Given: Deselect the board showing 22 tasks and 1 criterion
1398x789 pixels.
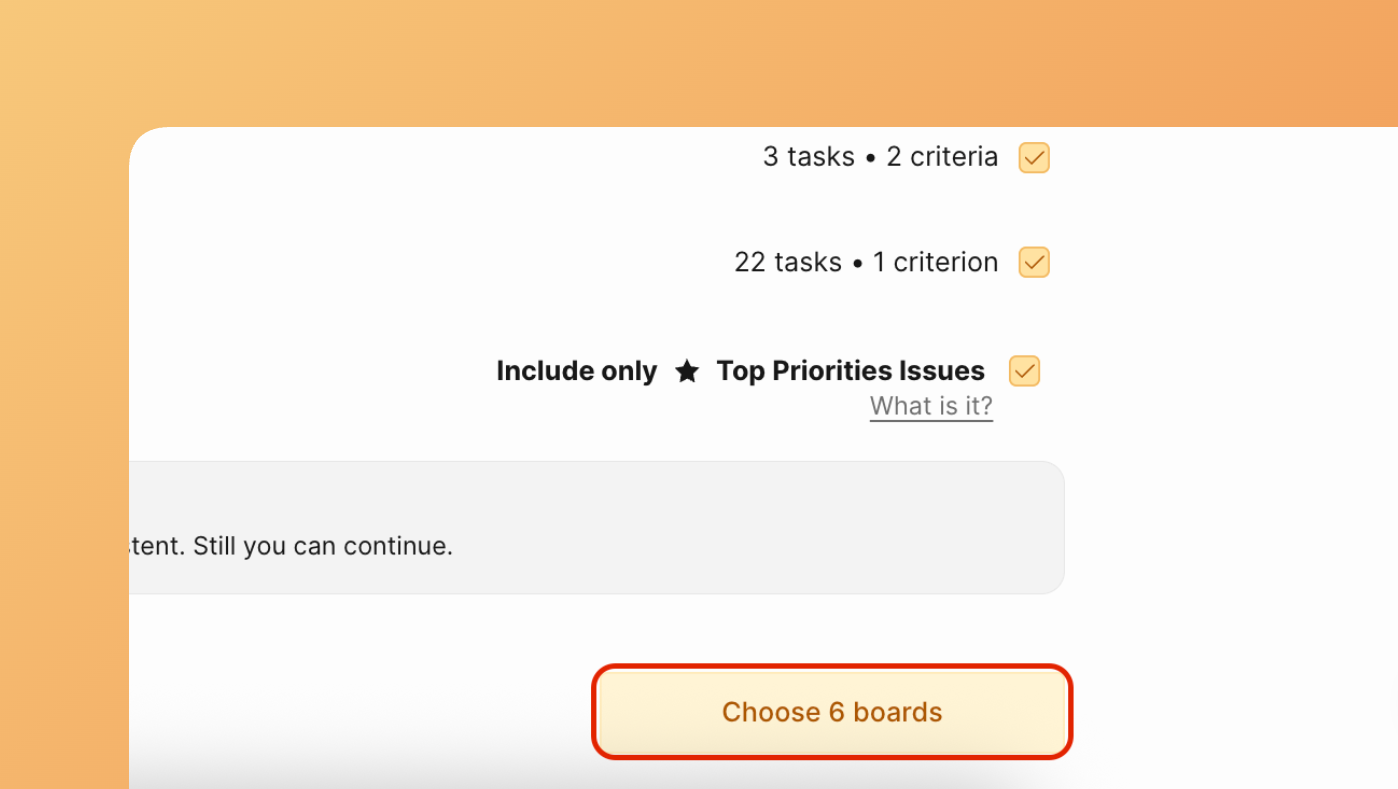Looking at the screenshot, I should click(x=1033, y=261).
